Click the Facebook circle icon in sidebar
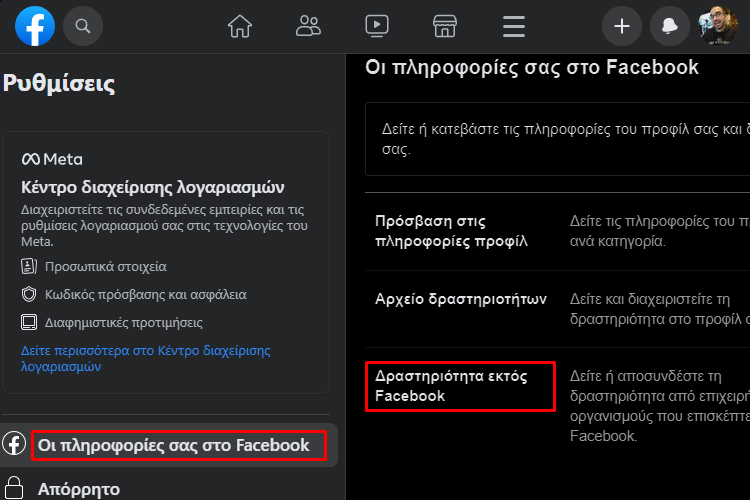 tap(14, 443)
